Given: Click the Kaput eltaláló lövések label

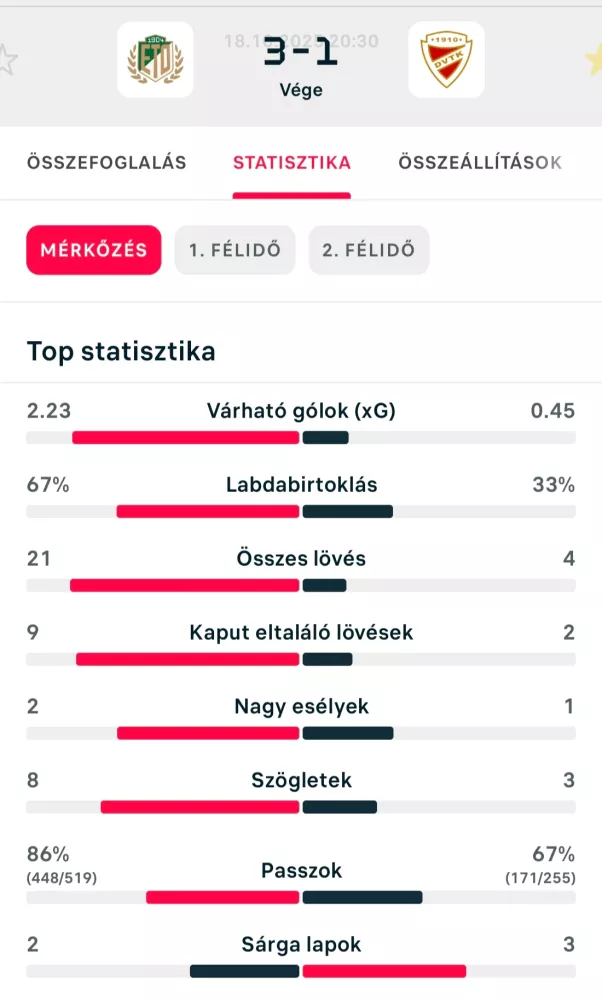Looking at the screenshot, I should [301, 633].
